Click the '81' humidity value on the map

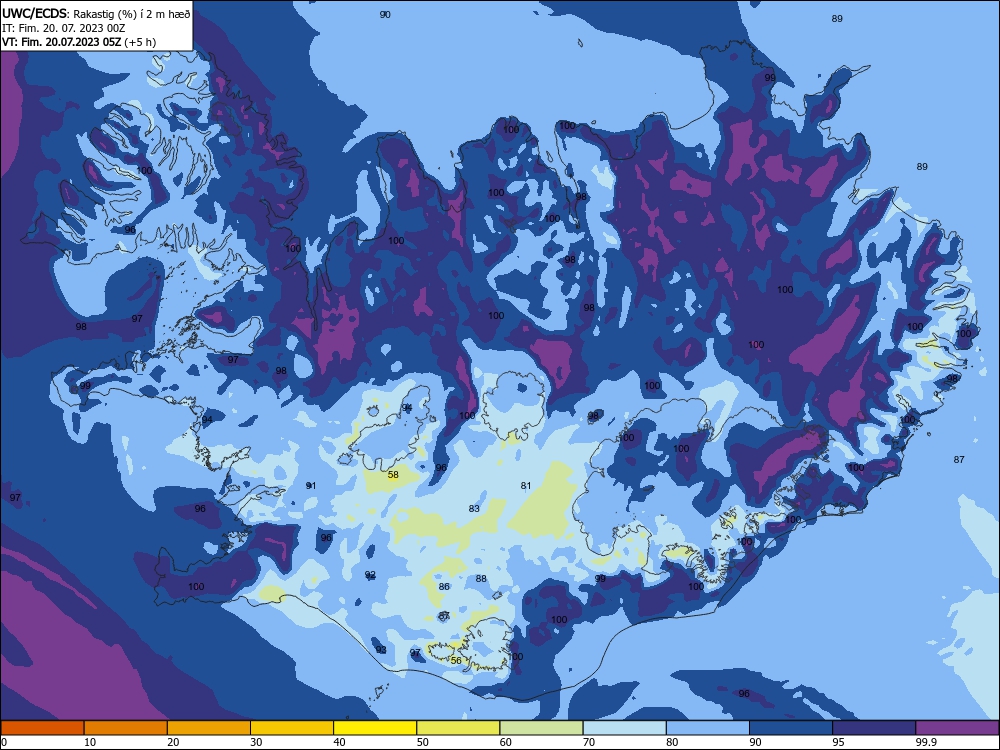coord(526,486)
